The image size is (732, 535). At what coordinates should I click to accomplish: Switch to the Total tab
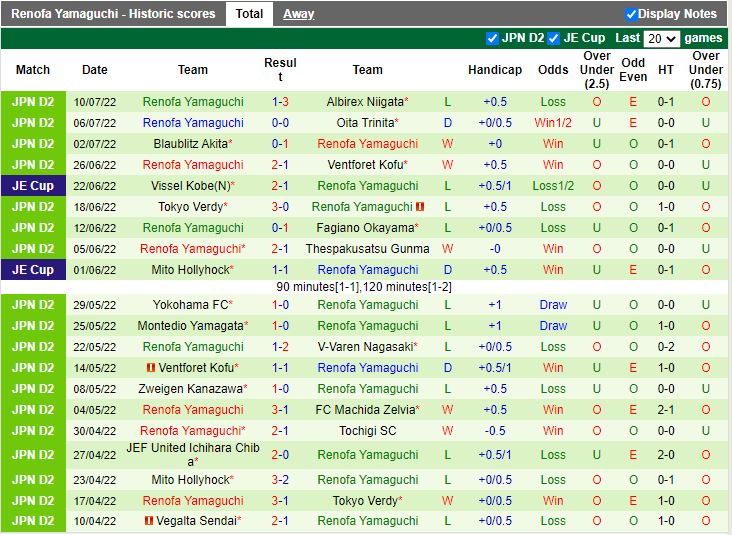pyautogui.click(x=249, y=14)
